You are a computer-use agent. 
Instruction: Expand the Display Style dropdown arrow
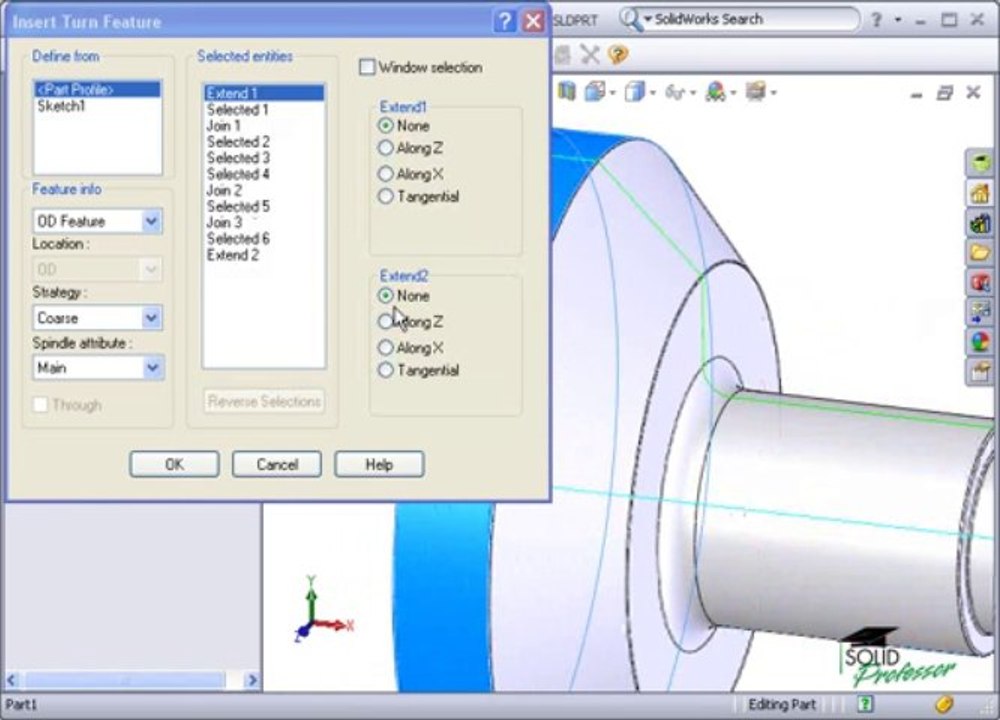[x=653, y=93]
